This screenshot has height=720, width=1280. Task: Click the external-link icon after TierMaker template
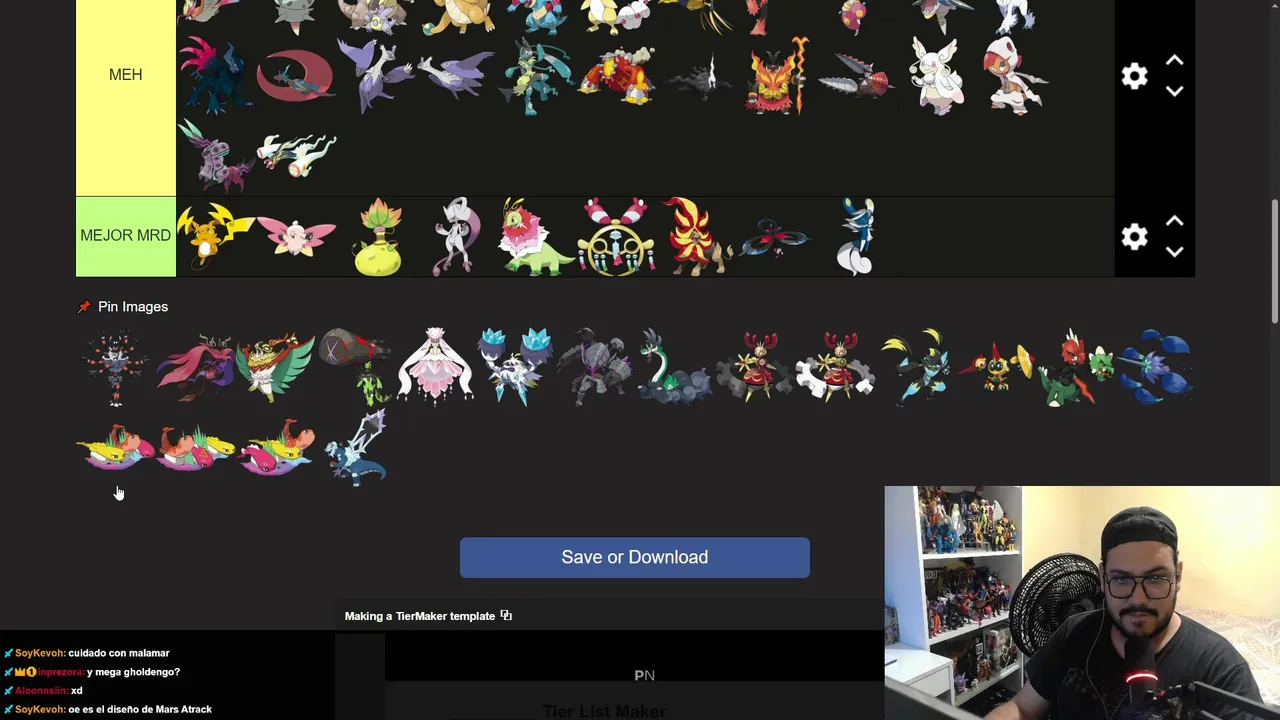[x=506, y=616]
